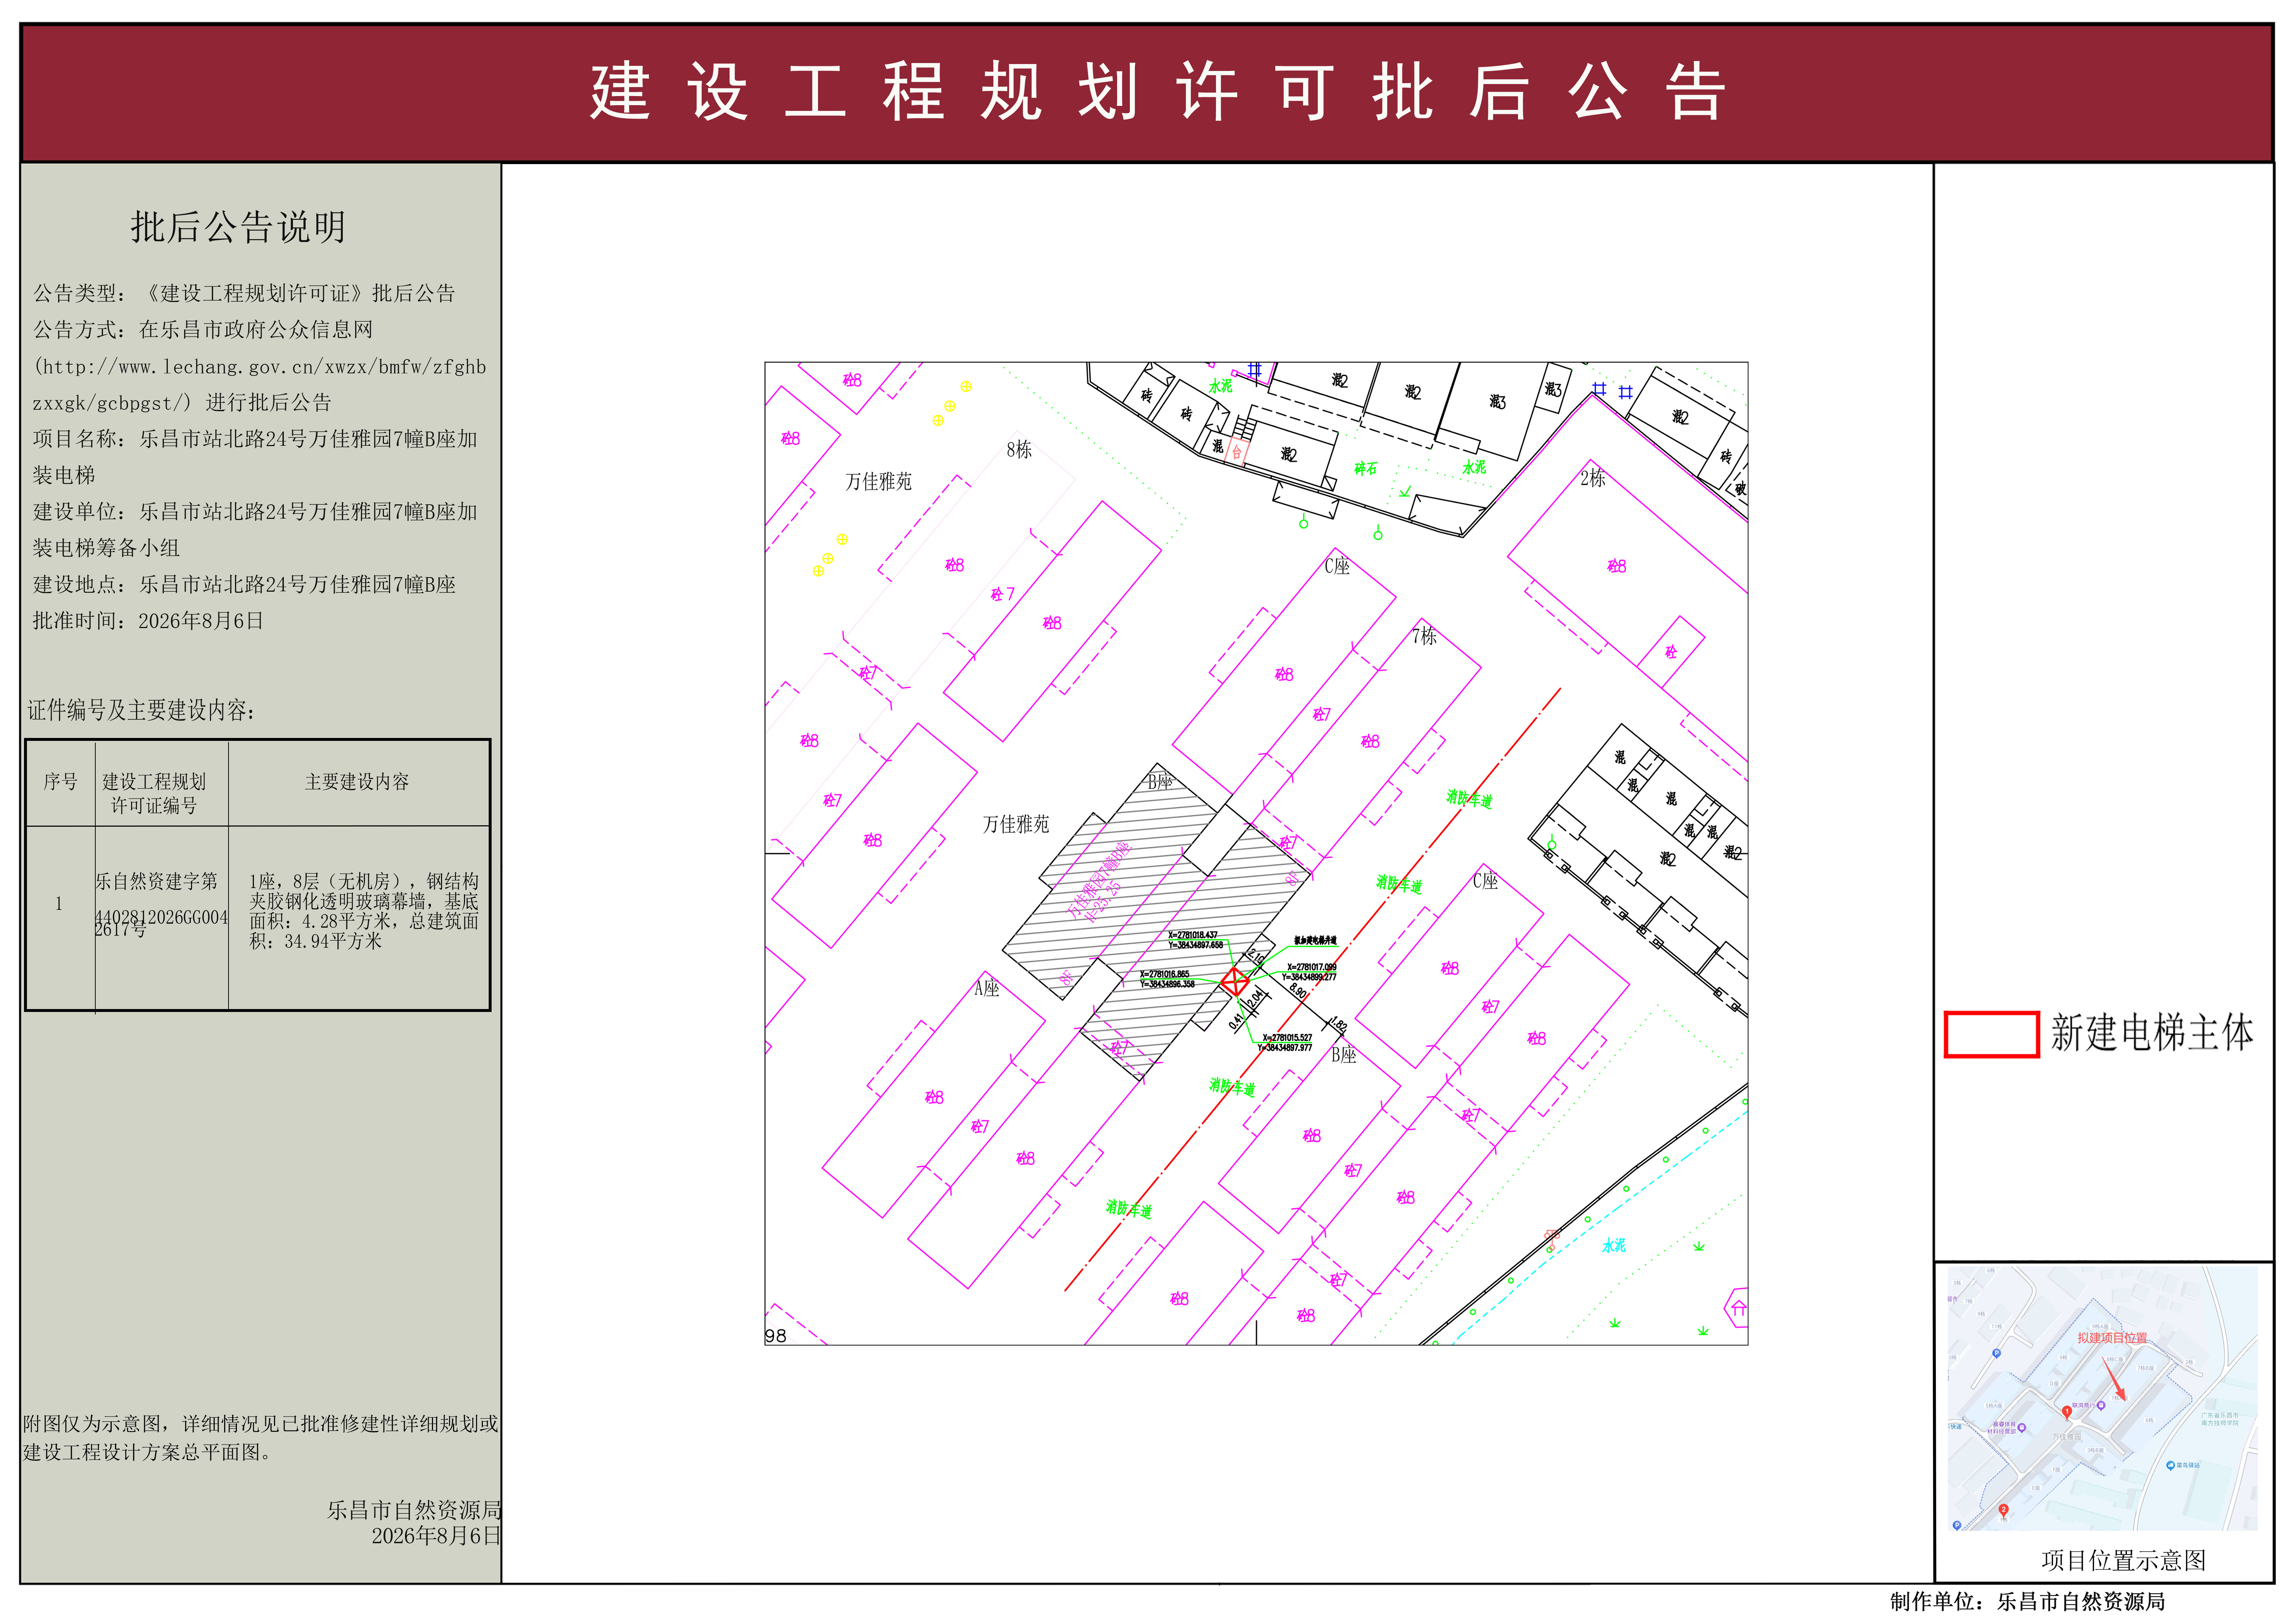Select the 批准时间：2026年8月6日 line
The image size is (2295, 1624).
click(x=148, y=621)
